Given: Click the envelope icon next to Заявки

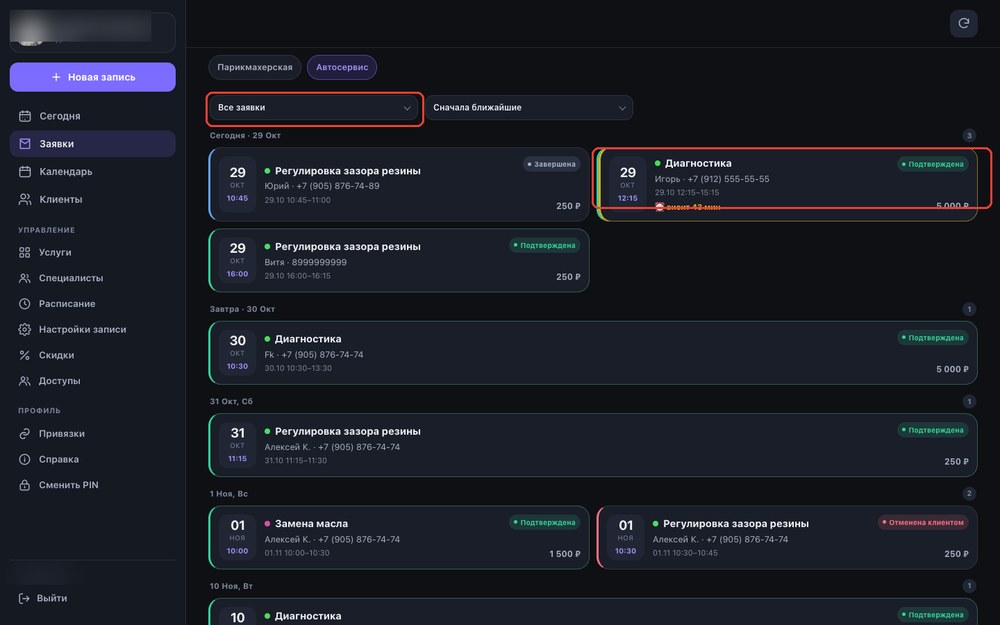Looking at the screenshot, I should tap(25, 144).
